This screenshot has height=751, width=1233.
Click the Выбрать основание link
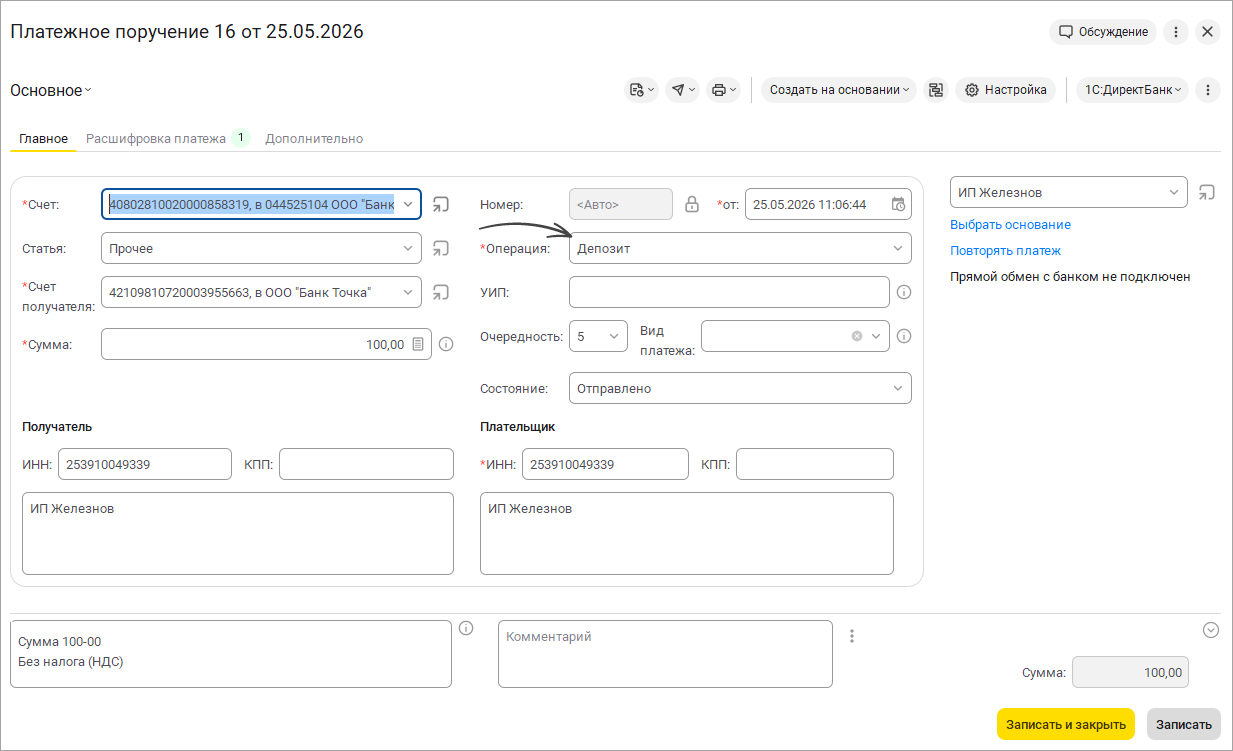point(1010,225)
